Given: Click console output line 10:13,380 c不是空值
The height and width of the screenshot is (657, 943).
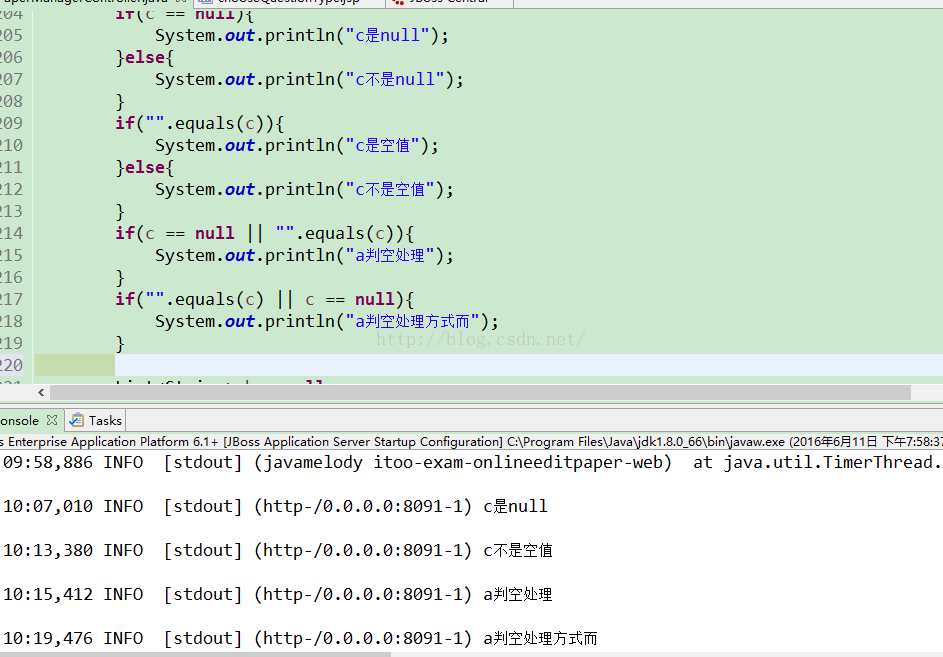Looking at the screenshot, I should 278,551.
